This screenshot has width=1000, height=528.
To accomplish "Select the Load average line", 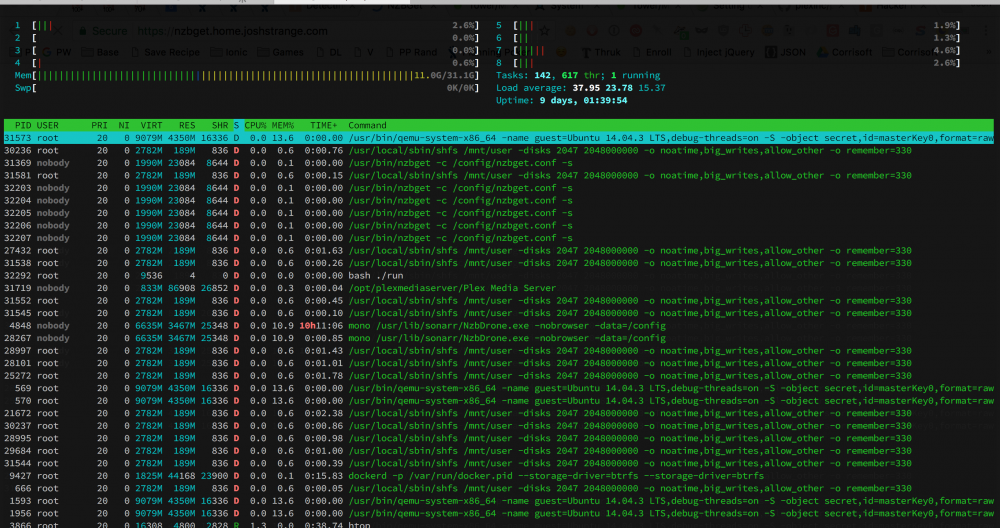I will click(580, 88).
